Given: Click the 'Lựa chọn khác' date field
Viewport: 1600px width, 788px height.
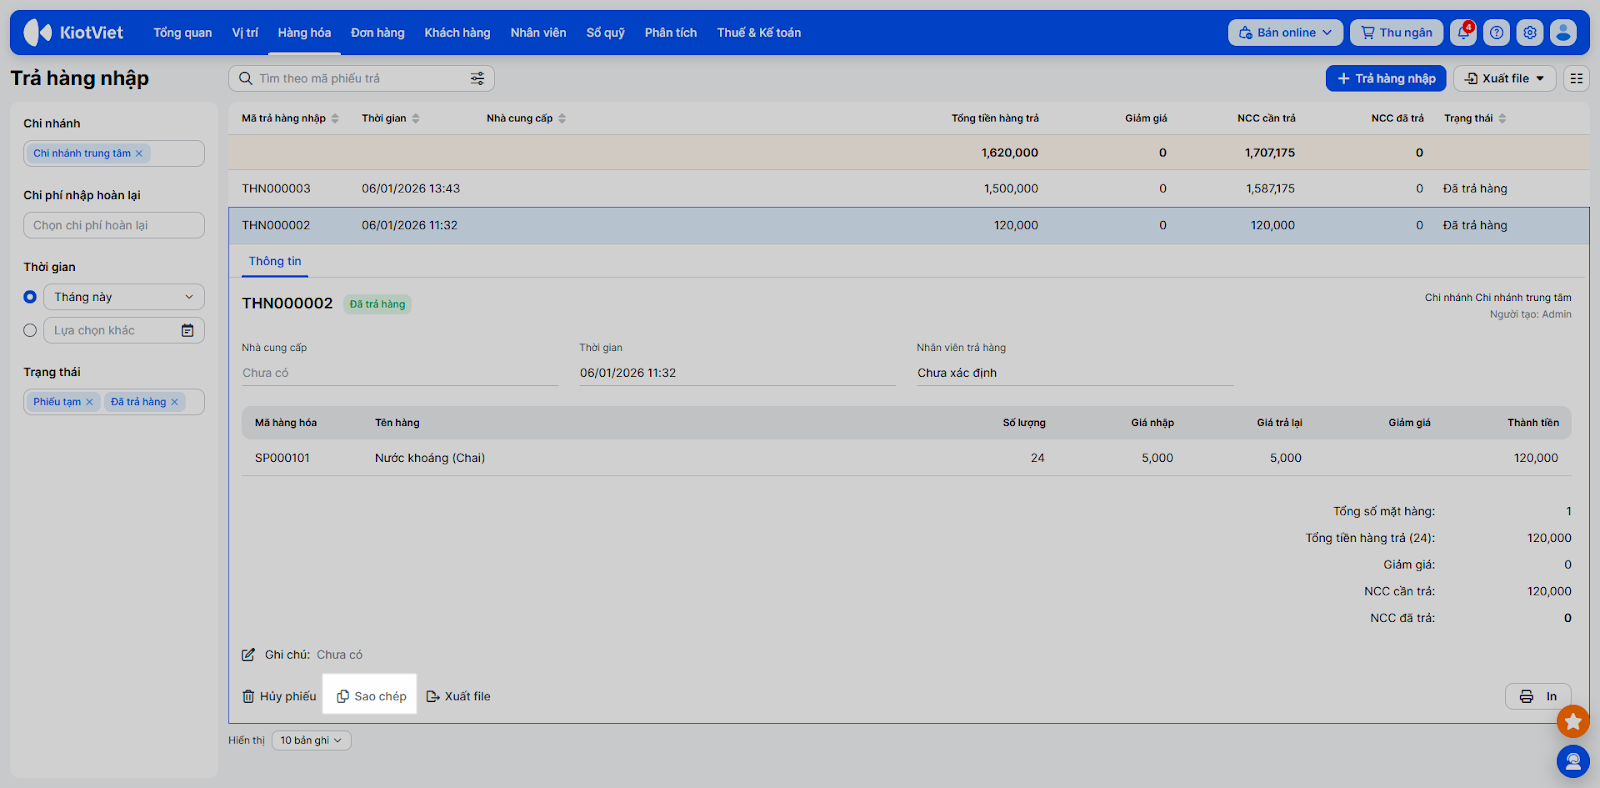Looking at the screenshot, I should [x=124, y=331].
